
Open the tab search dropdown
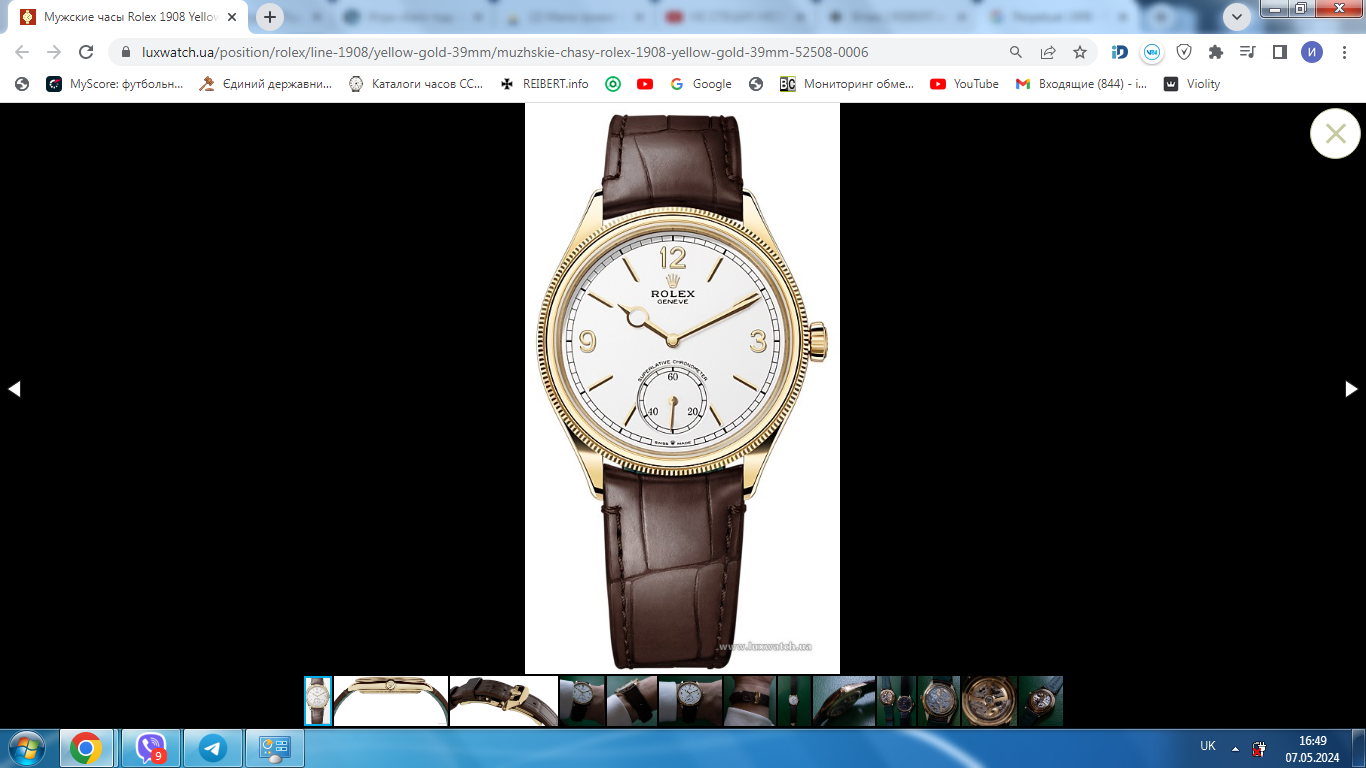1237,17
